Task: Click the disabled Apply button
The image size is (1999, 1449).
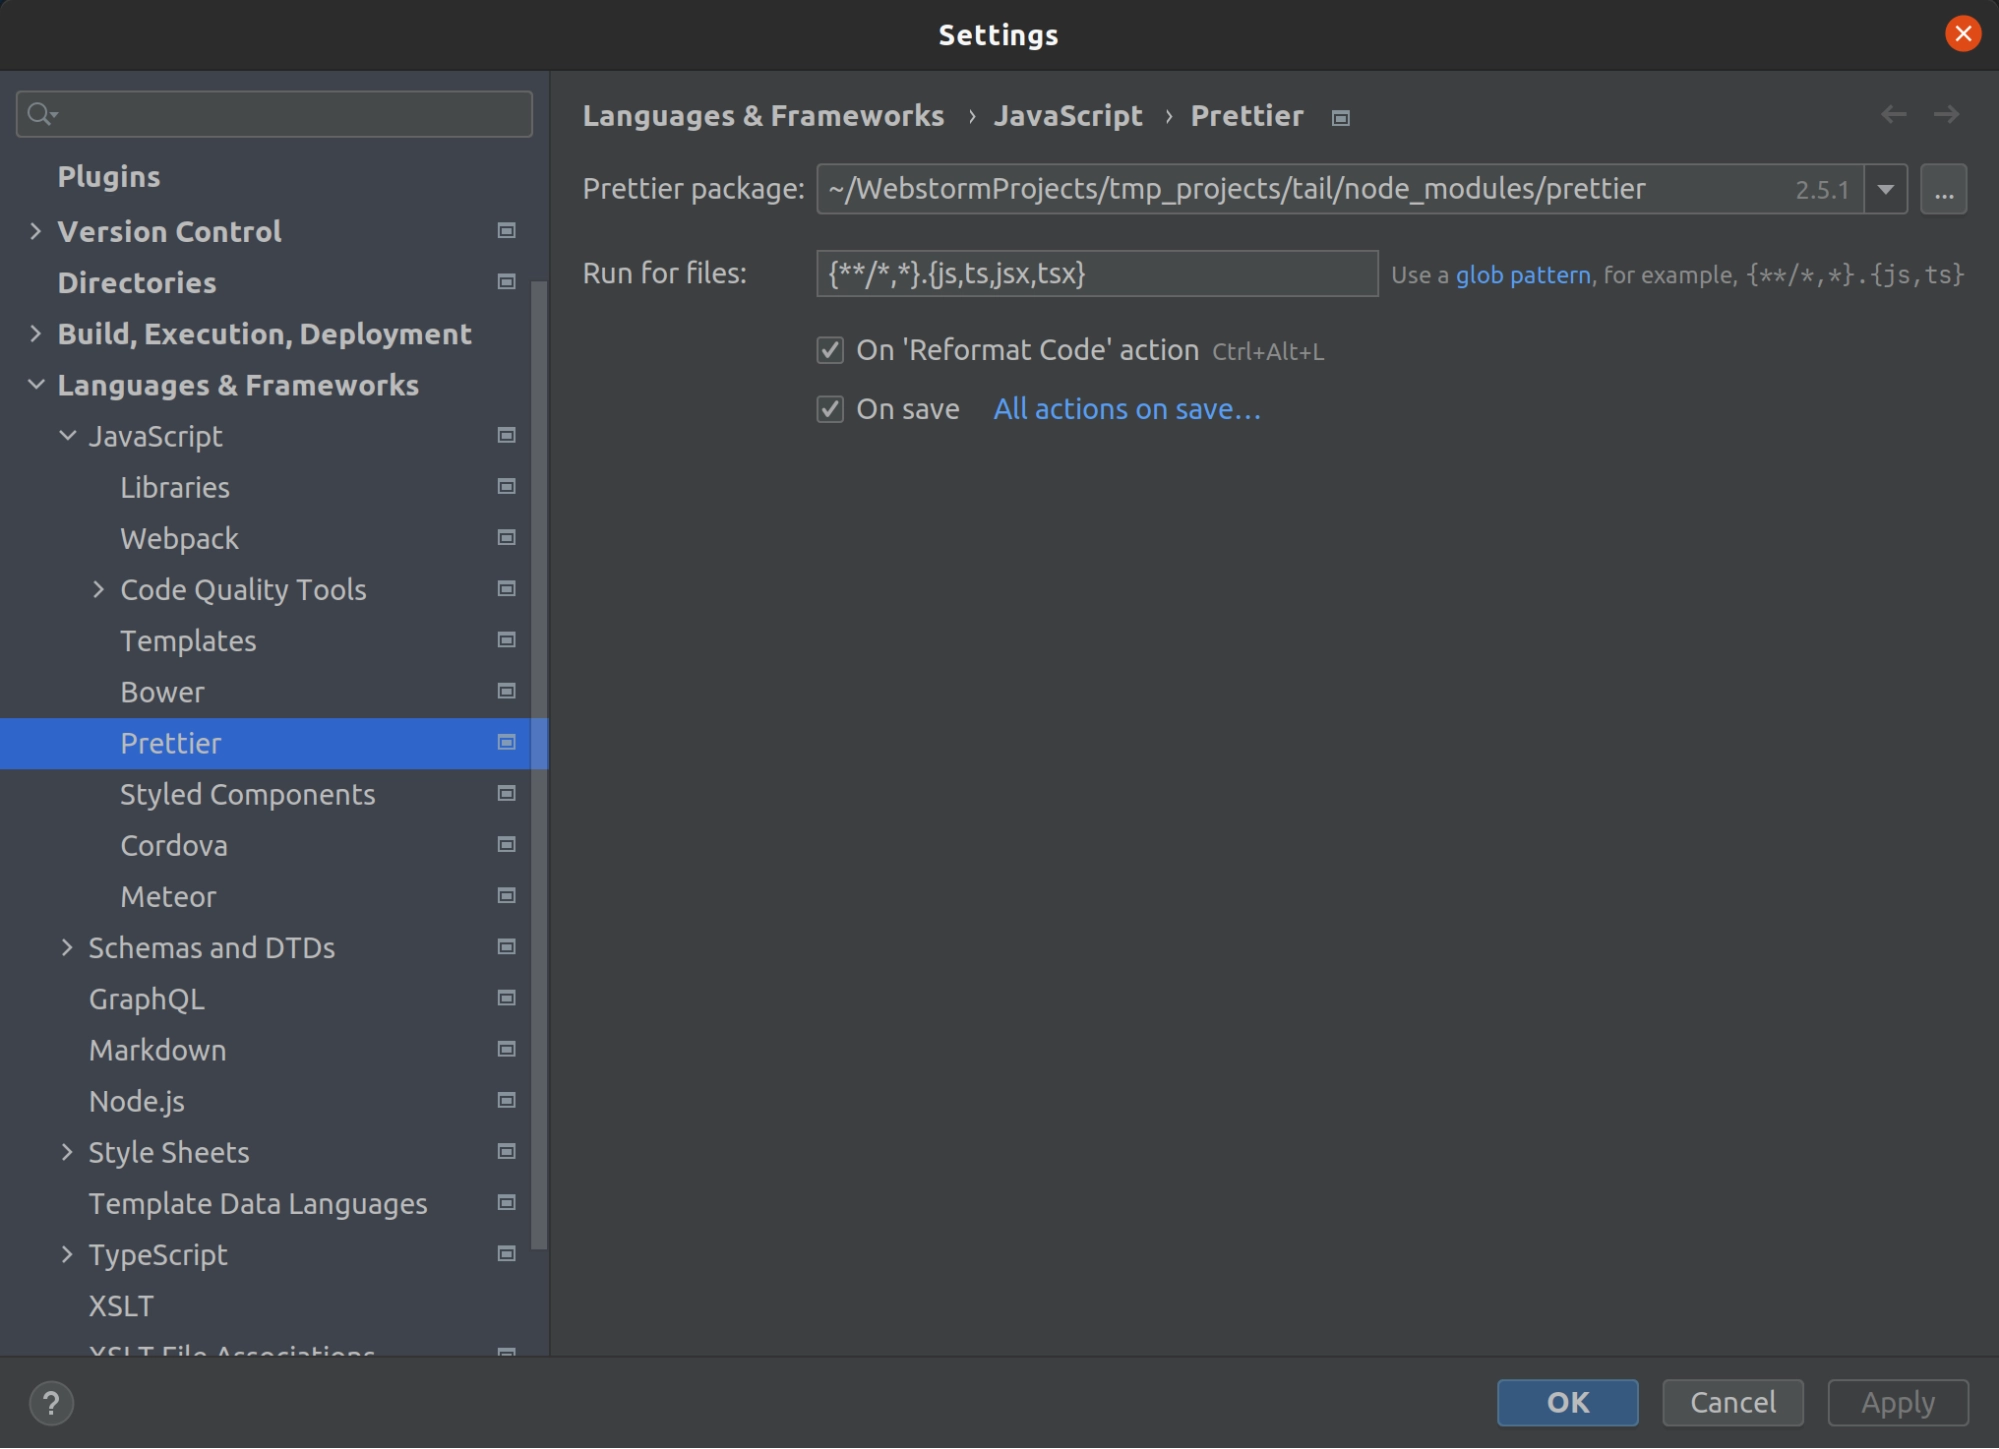Action: (1898, 1403)
